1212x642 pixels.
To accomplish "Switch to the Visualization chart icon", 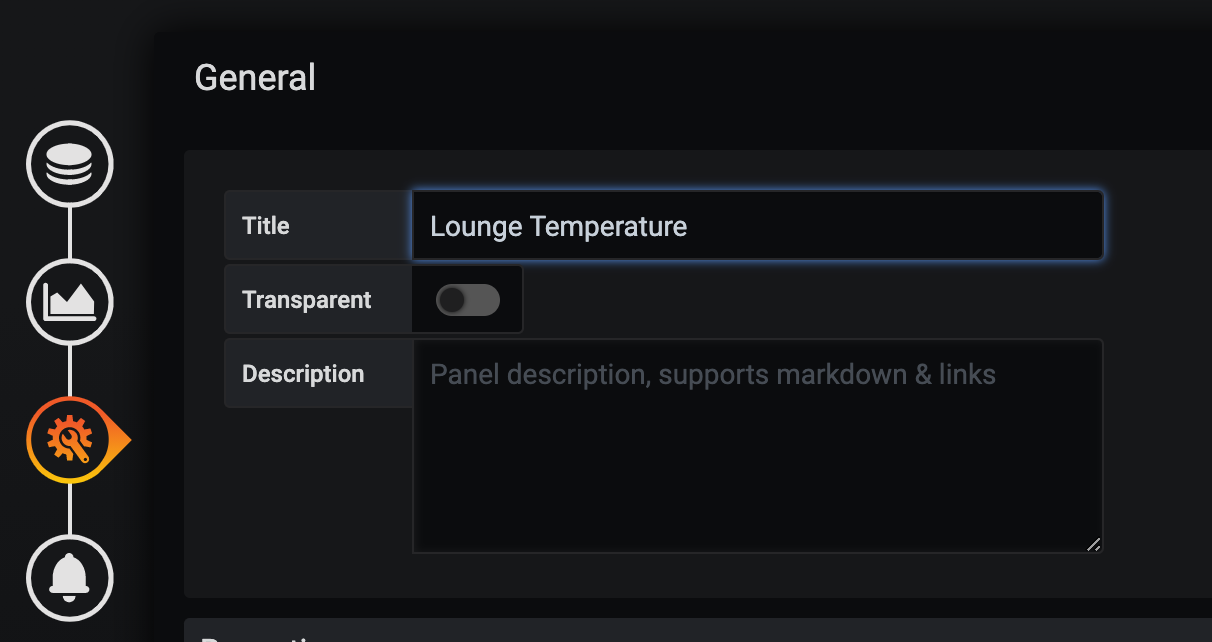I will [70, 302].
